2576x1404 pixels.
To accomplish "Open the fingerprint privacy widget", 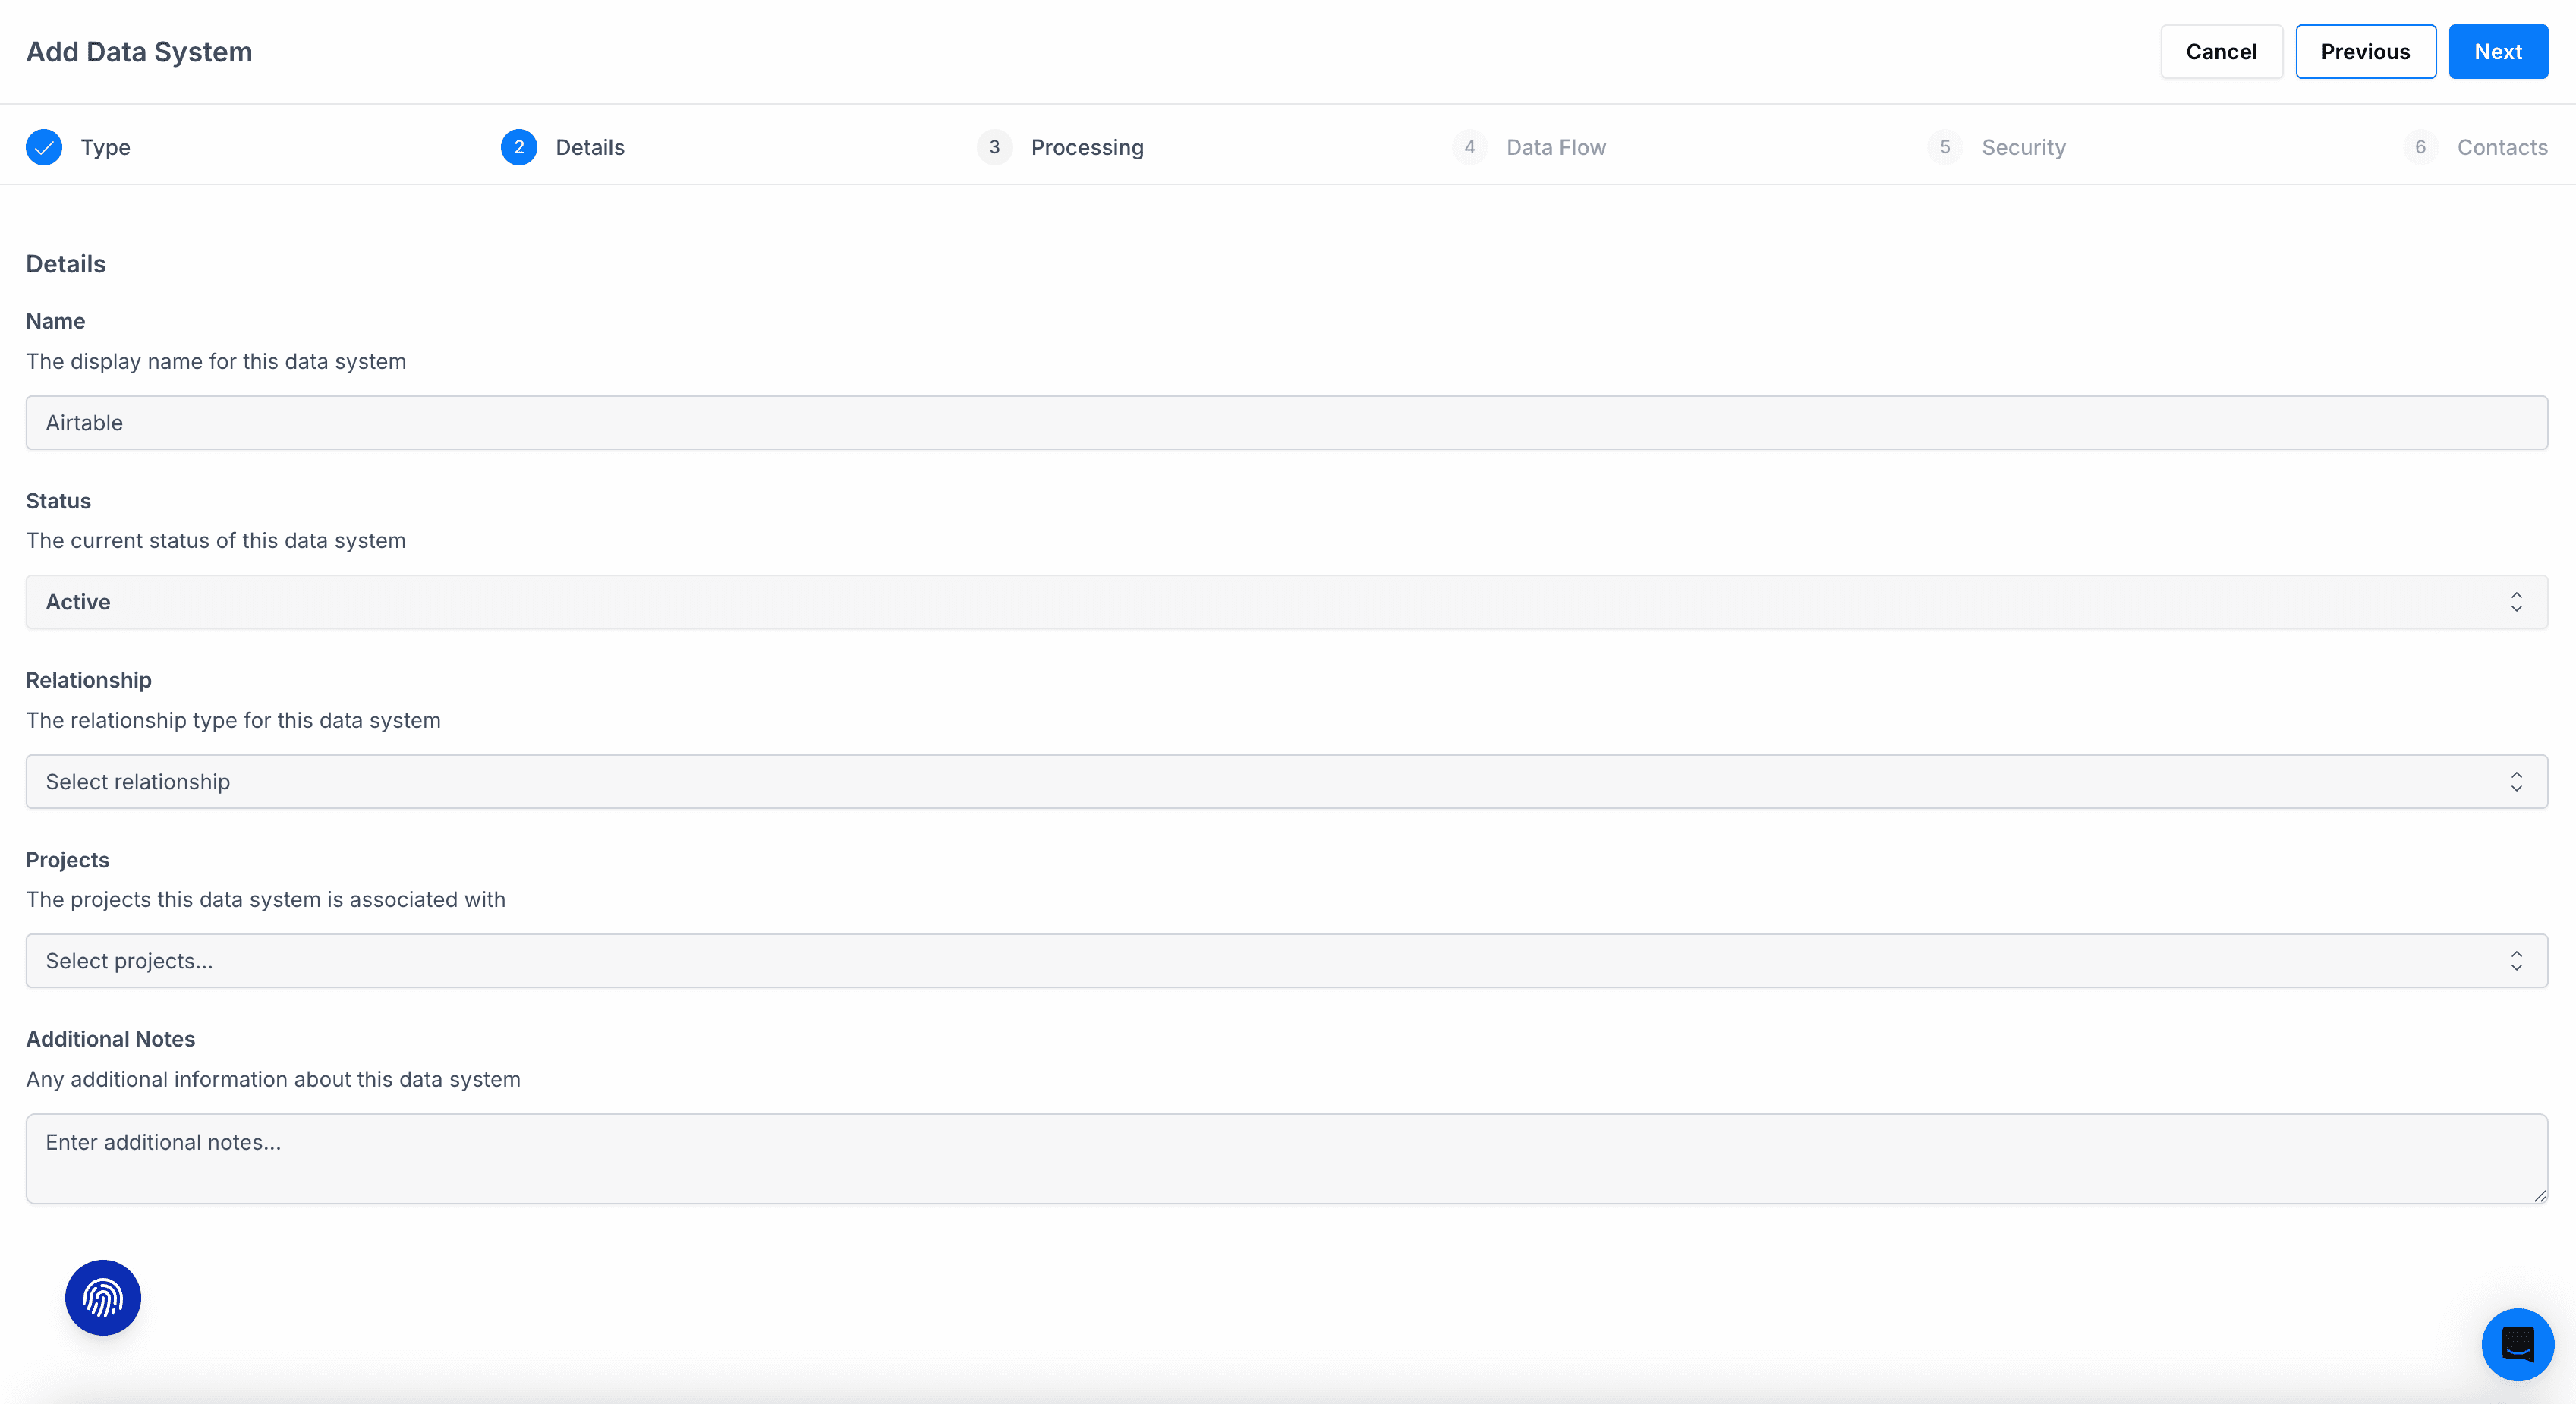I will tap(103, 1297).
